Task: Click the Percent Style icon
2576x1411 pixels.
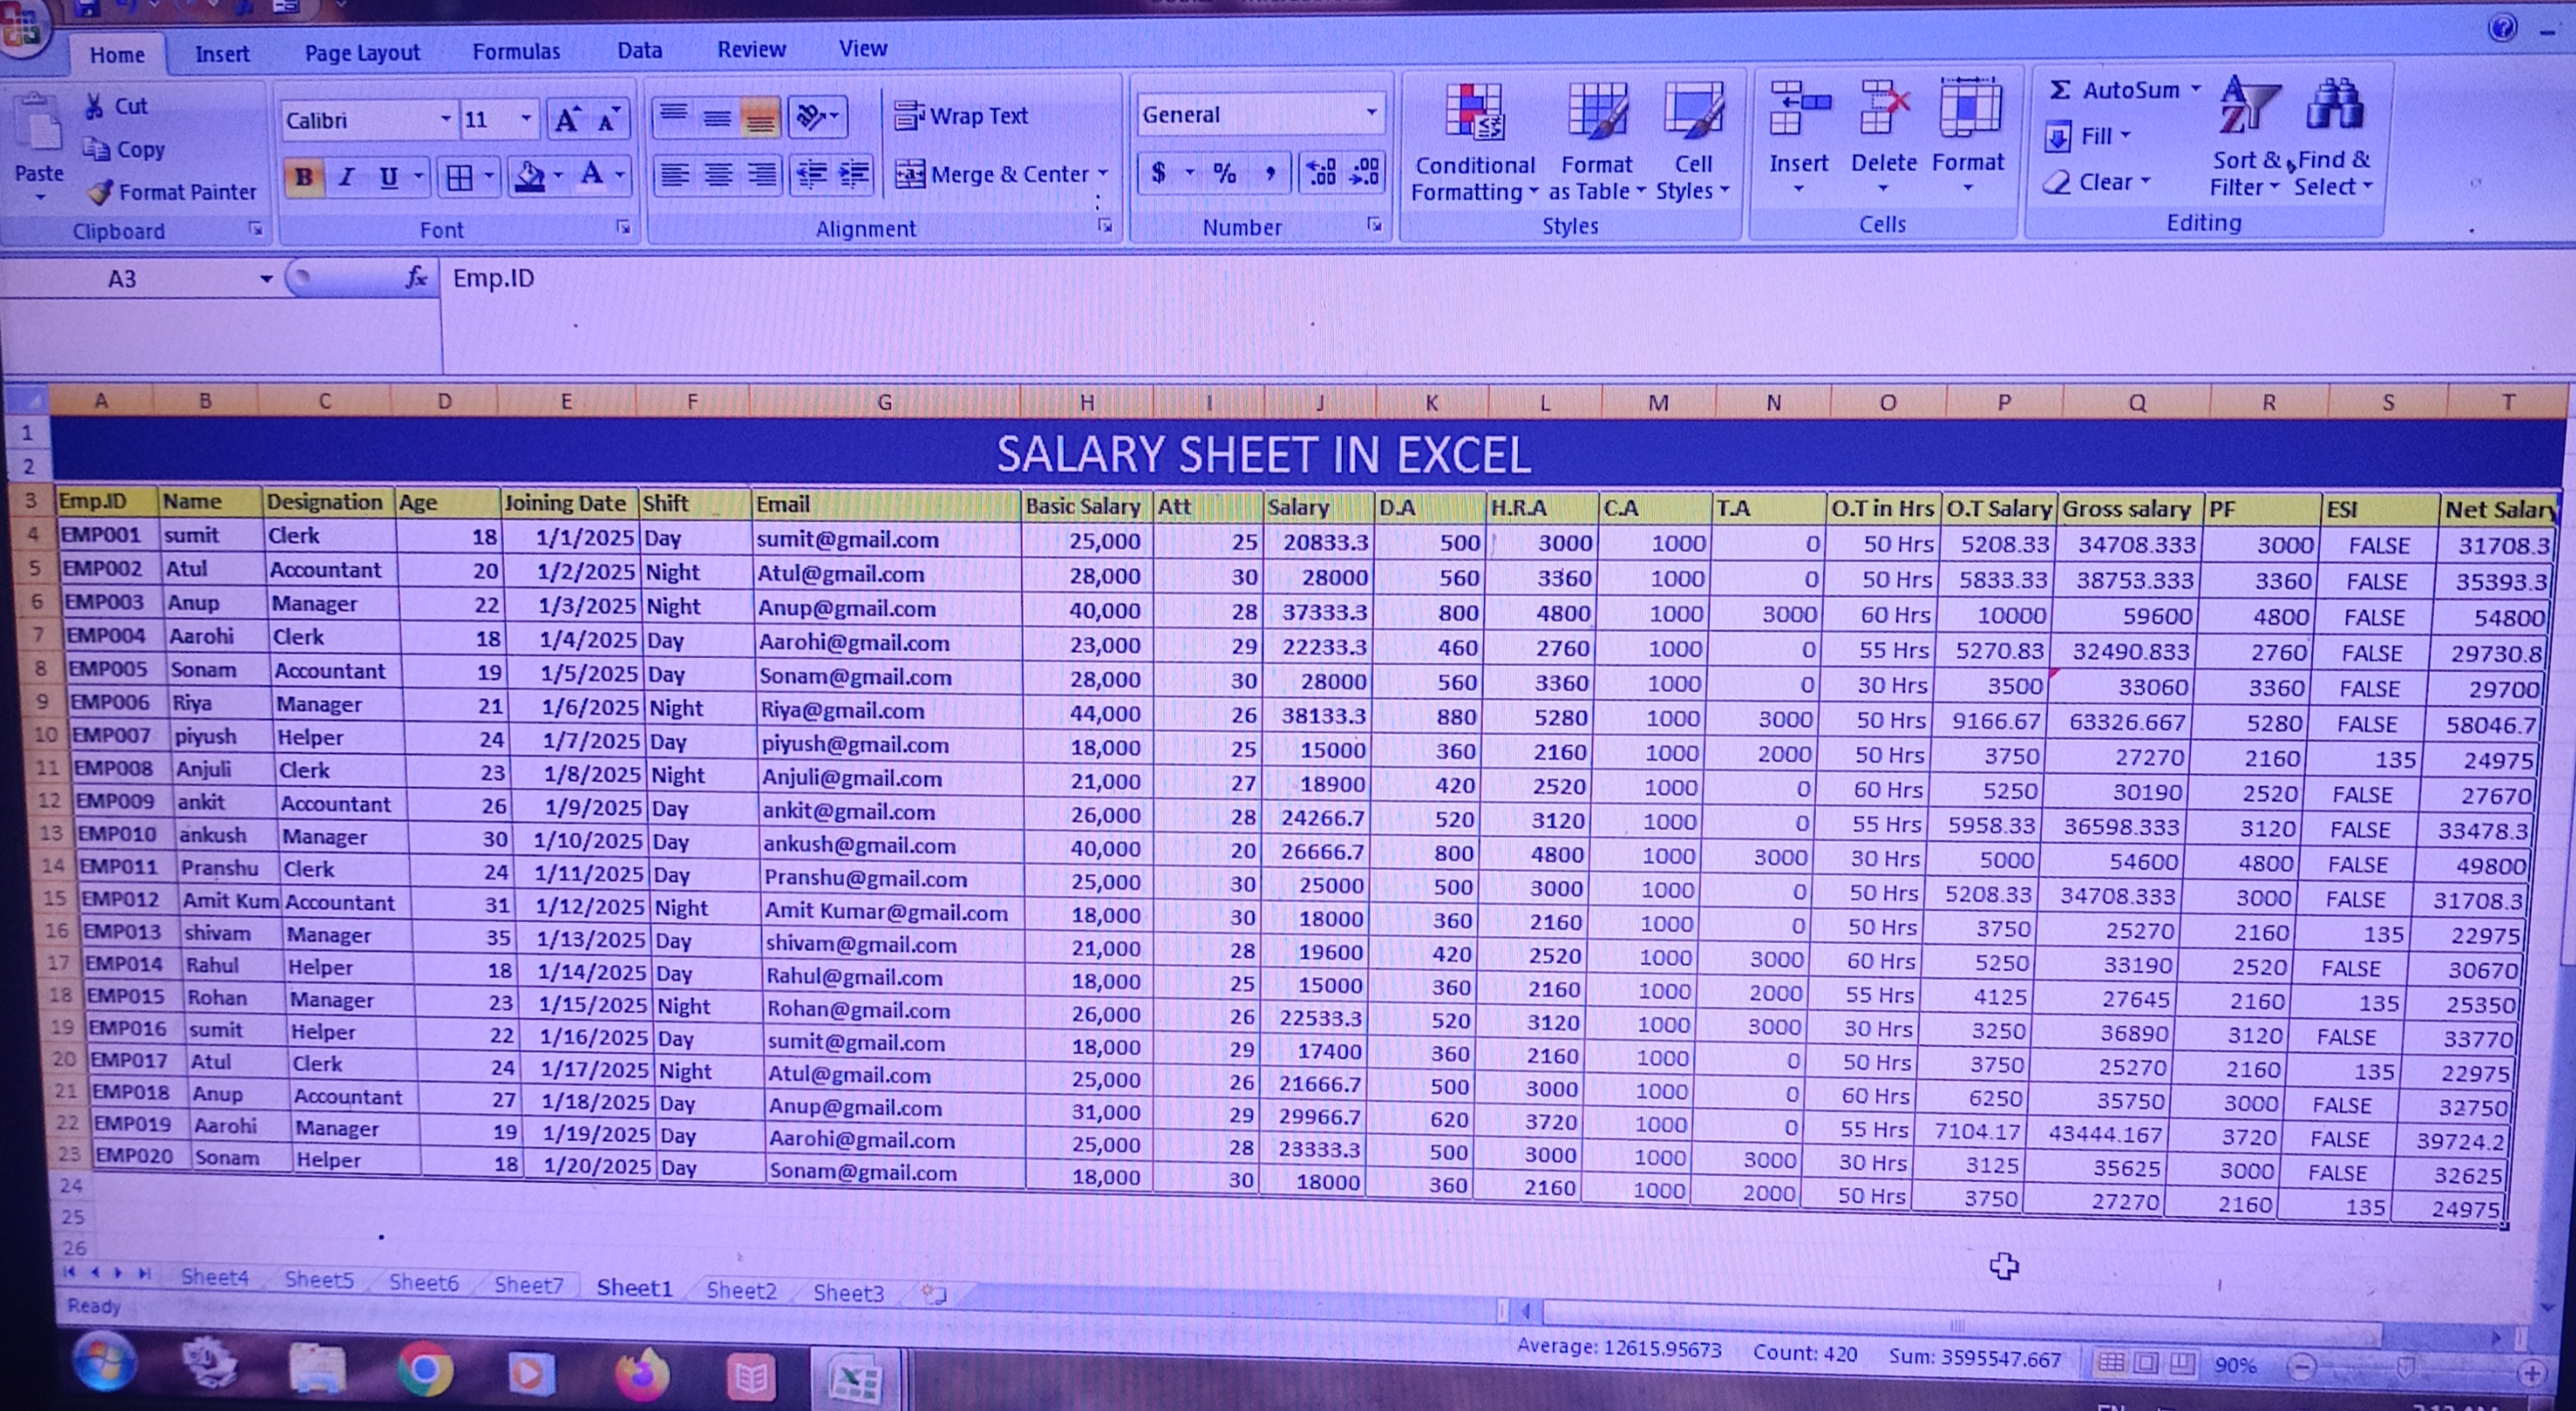Action: point(1224,174)
